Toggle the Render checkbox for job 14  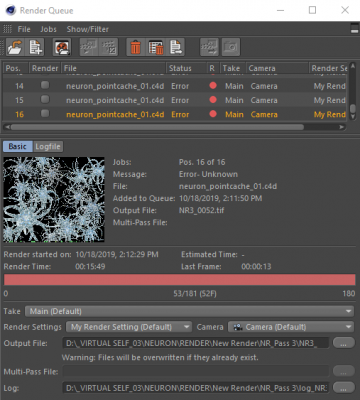[x=45, y=85]
